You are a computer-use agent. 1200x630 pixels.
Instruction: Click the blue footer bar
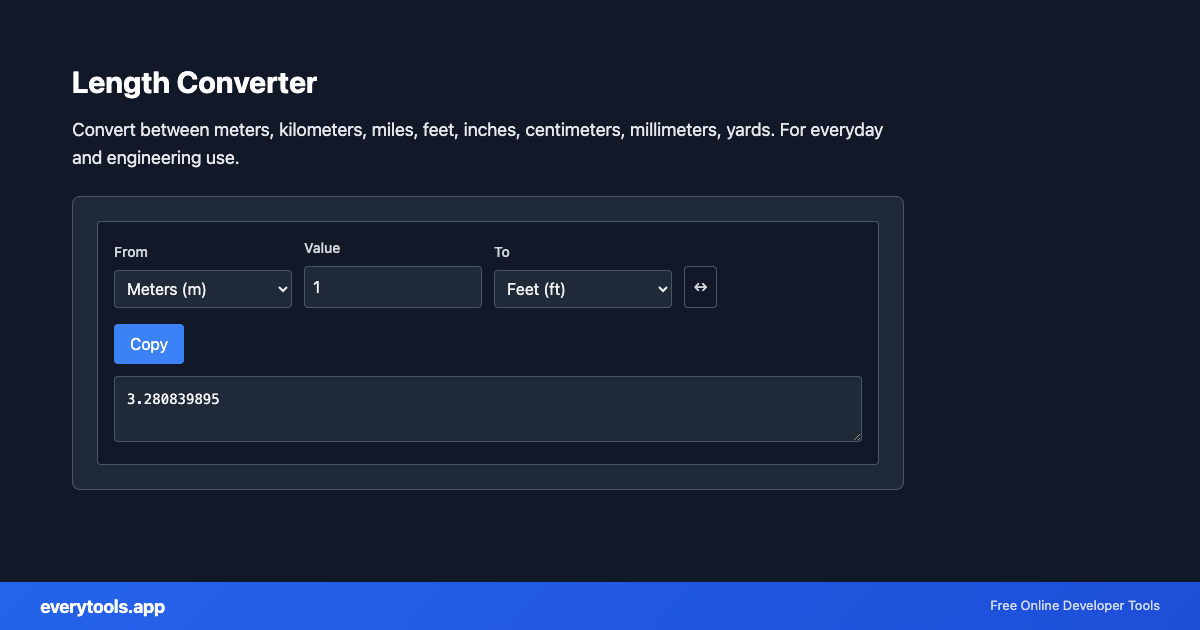(600, 606)
